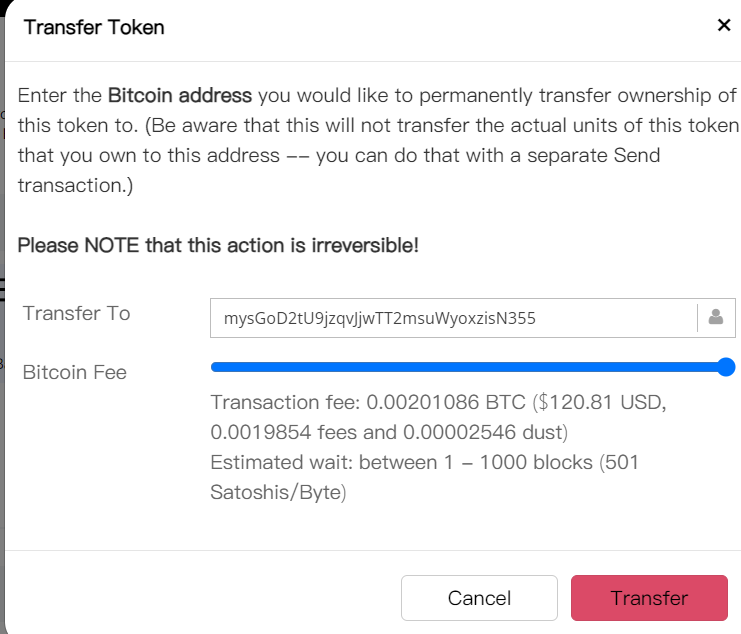This screenshot has height=634, width=741.
Task: Click the "Bitcoin Fee" label
Action: (x=75, y=372)
